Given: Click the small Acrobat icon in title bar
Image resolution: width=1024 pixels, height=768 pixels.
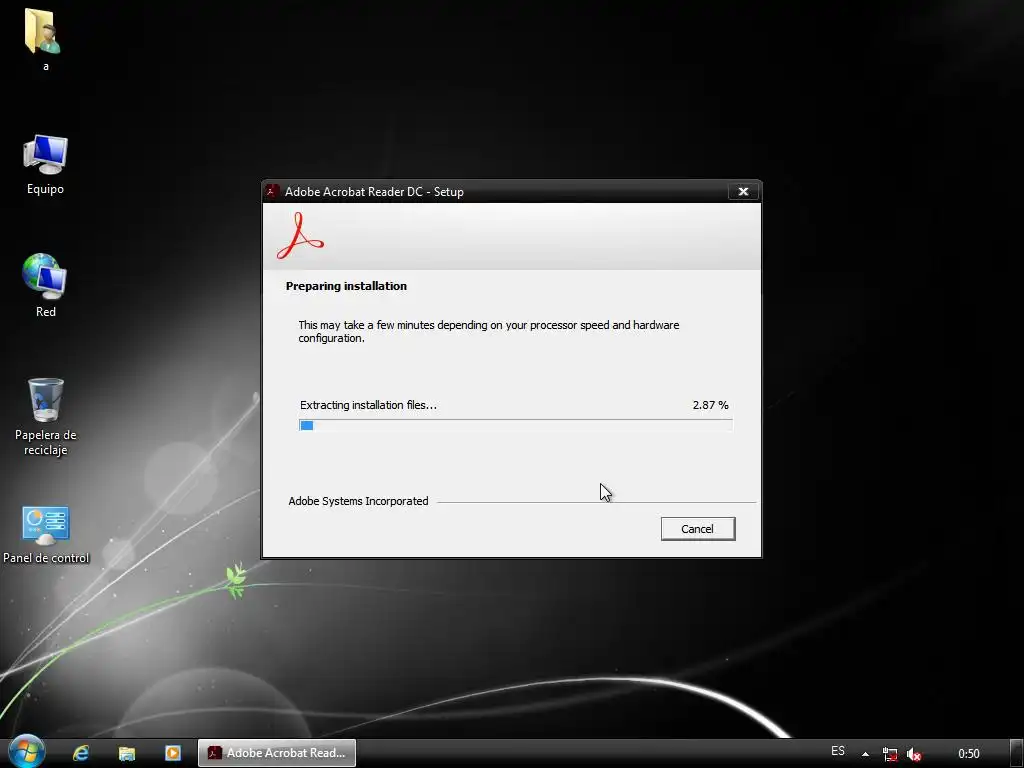Looking at the screenshot, I should coord(272,191).
